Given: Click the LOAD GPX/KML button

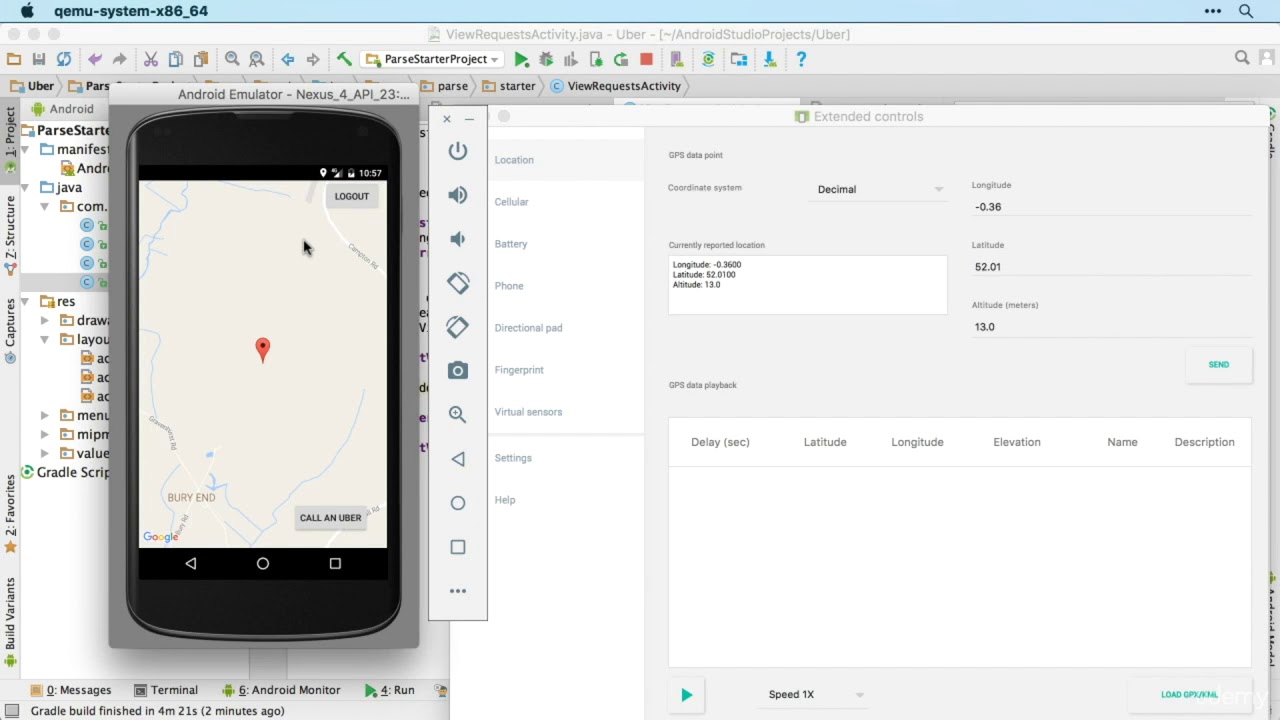Looking at the screenshot, I should pyautogui.click(x=1189, y=694).
